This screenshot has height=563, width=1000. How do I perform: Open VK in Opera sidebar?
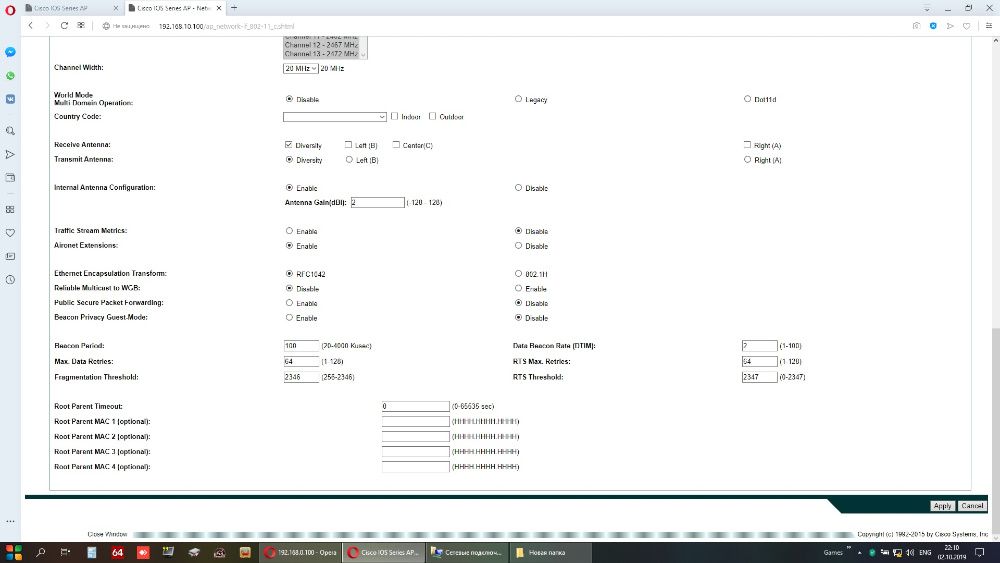[10, 99]
